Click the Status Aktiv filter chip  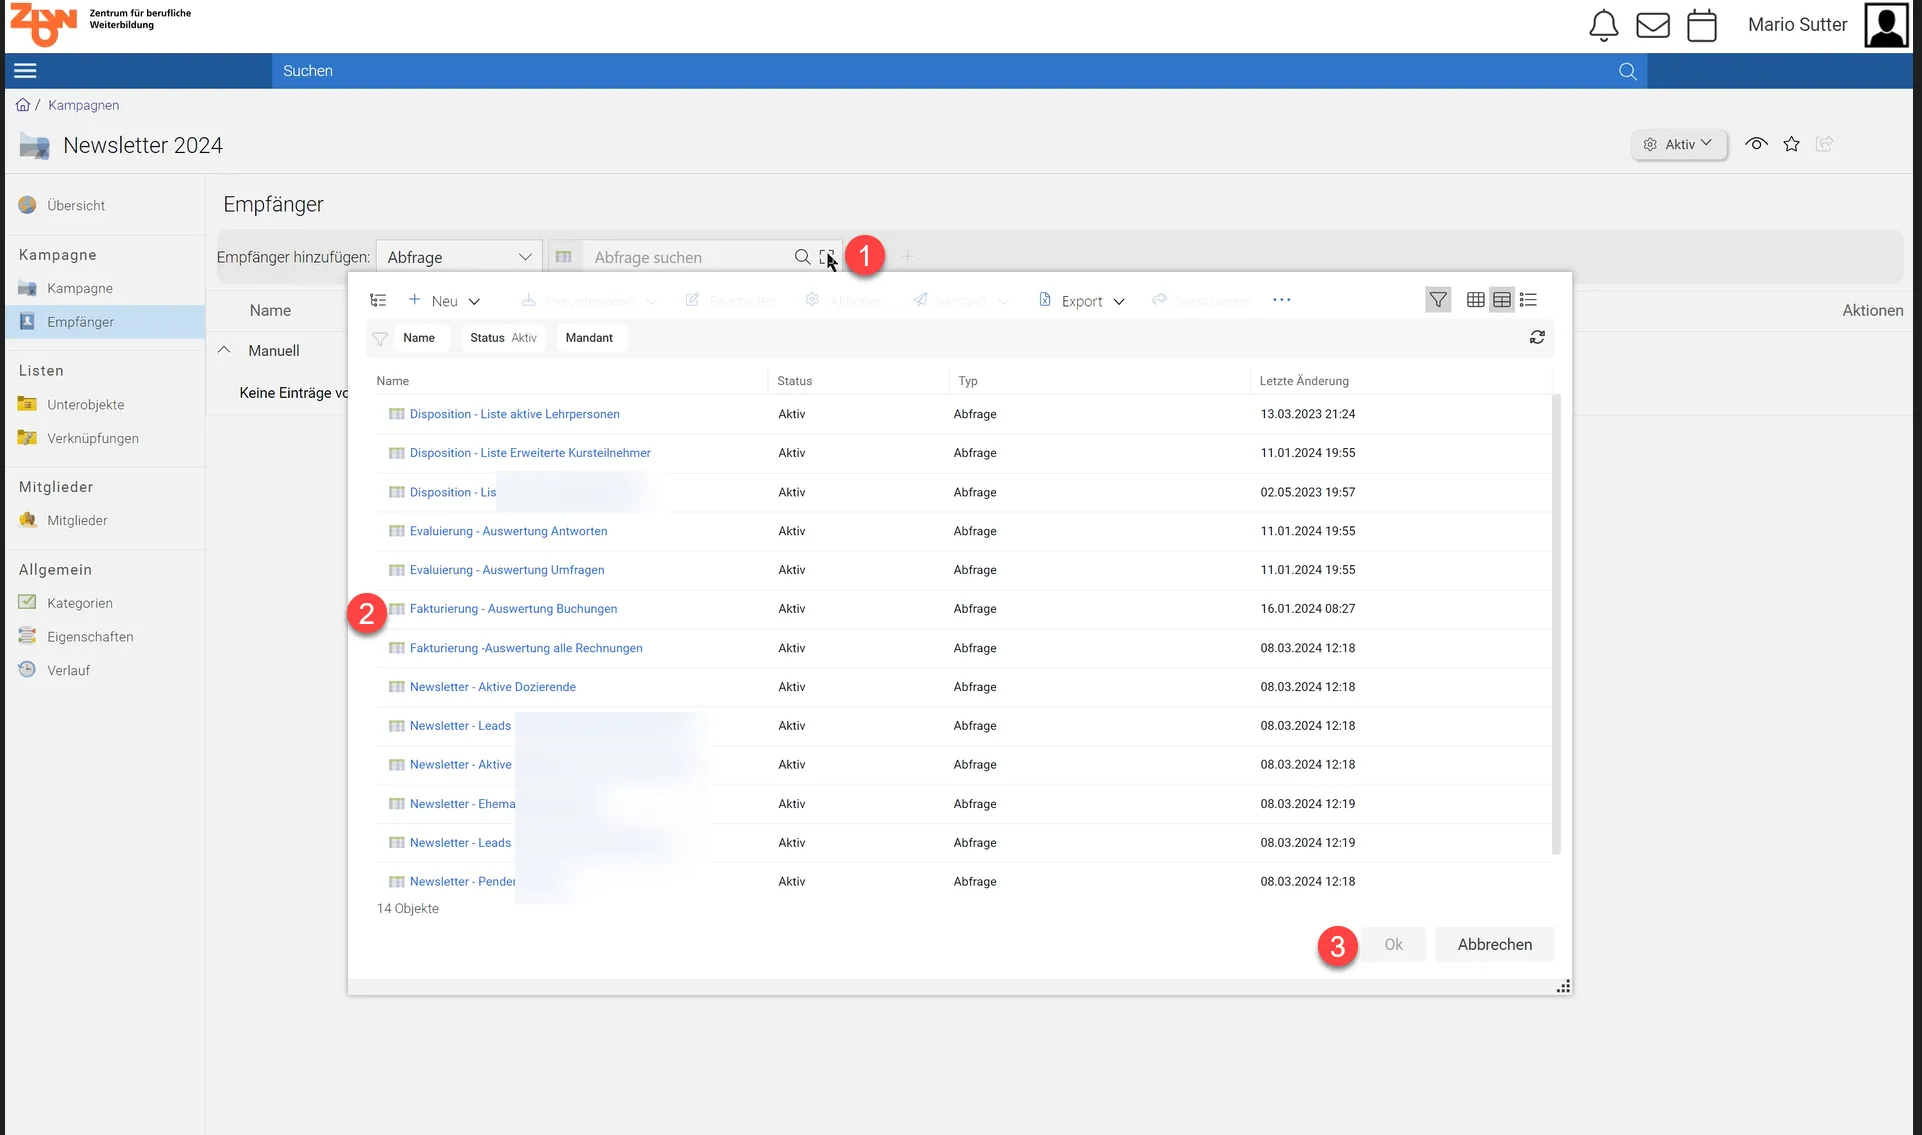click(503, 338)
